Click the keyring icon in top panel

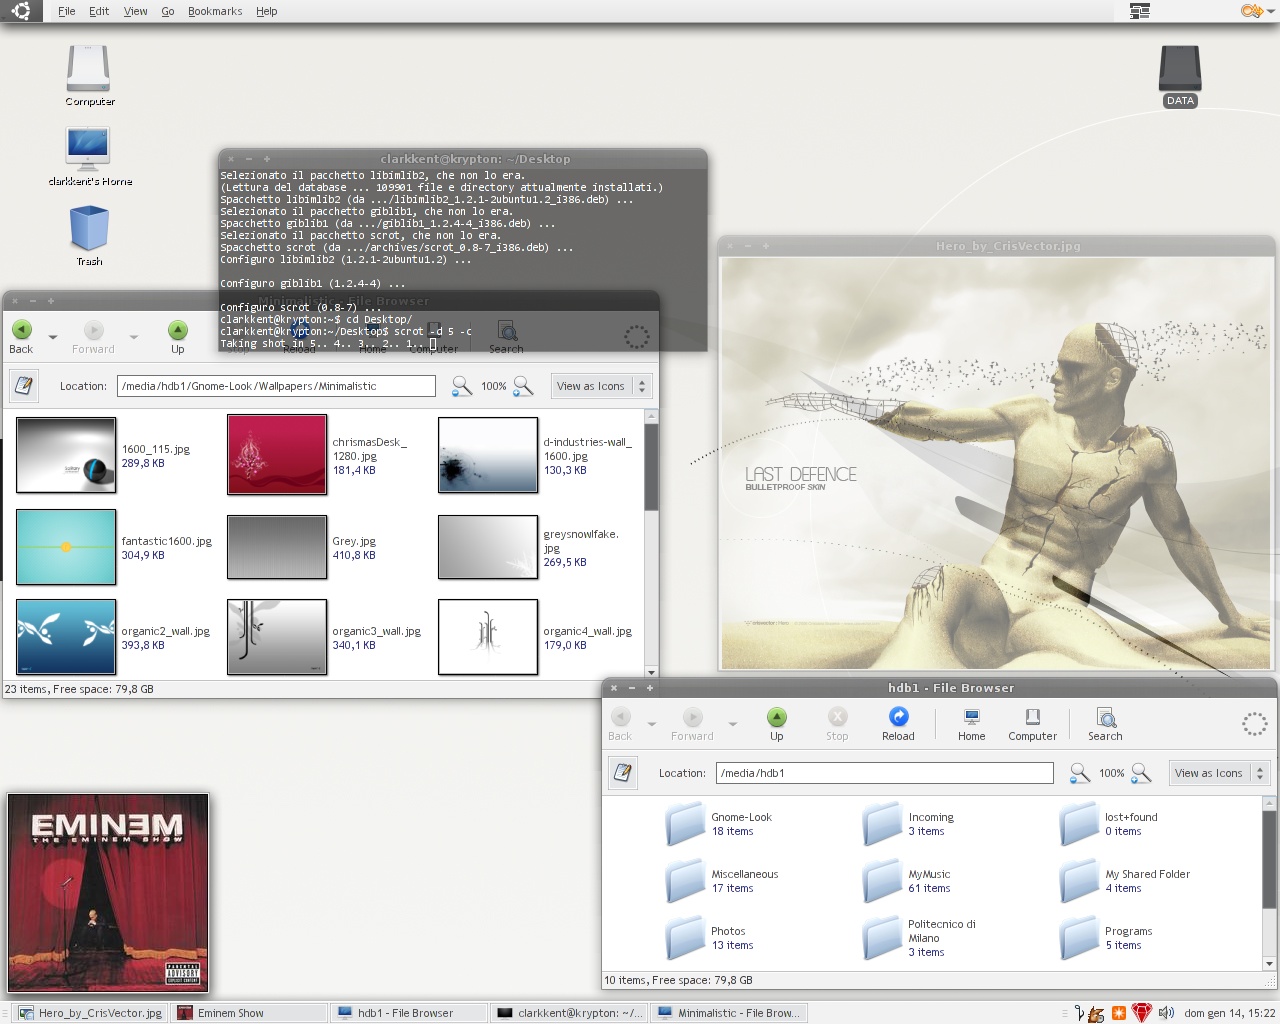(x=1251, y=11)
